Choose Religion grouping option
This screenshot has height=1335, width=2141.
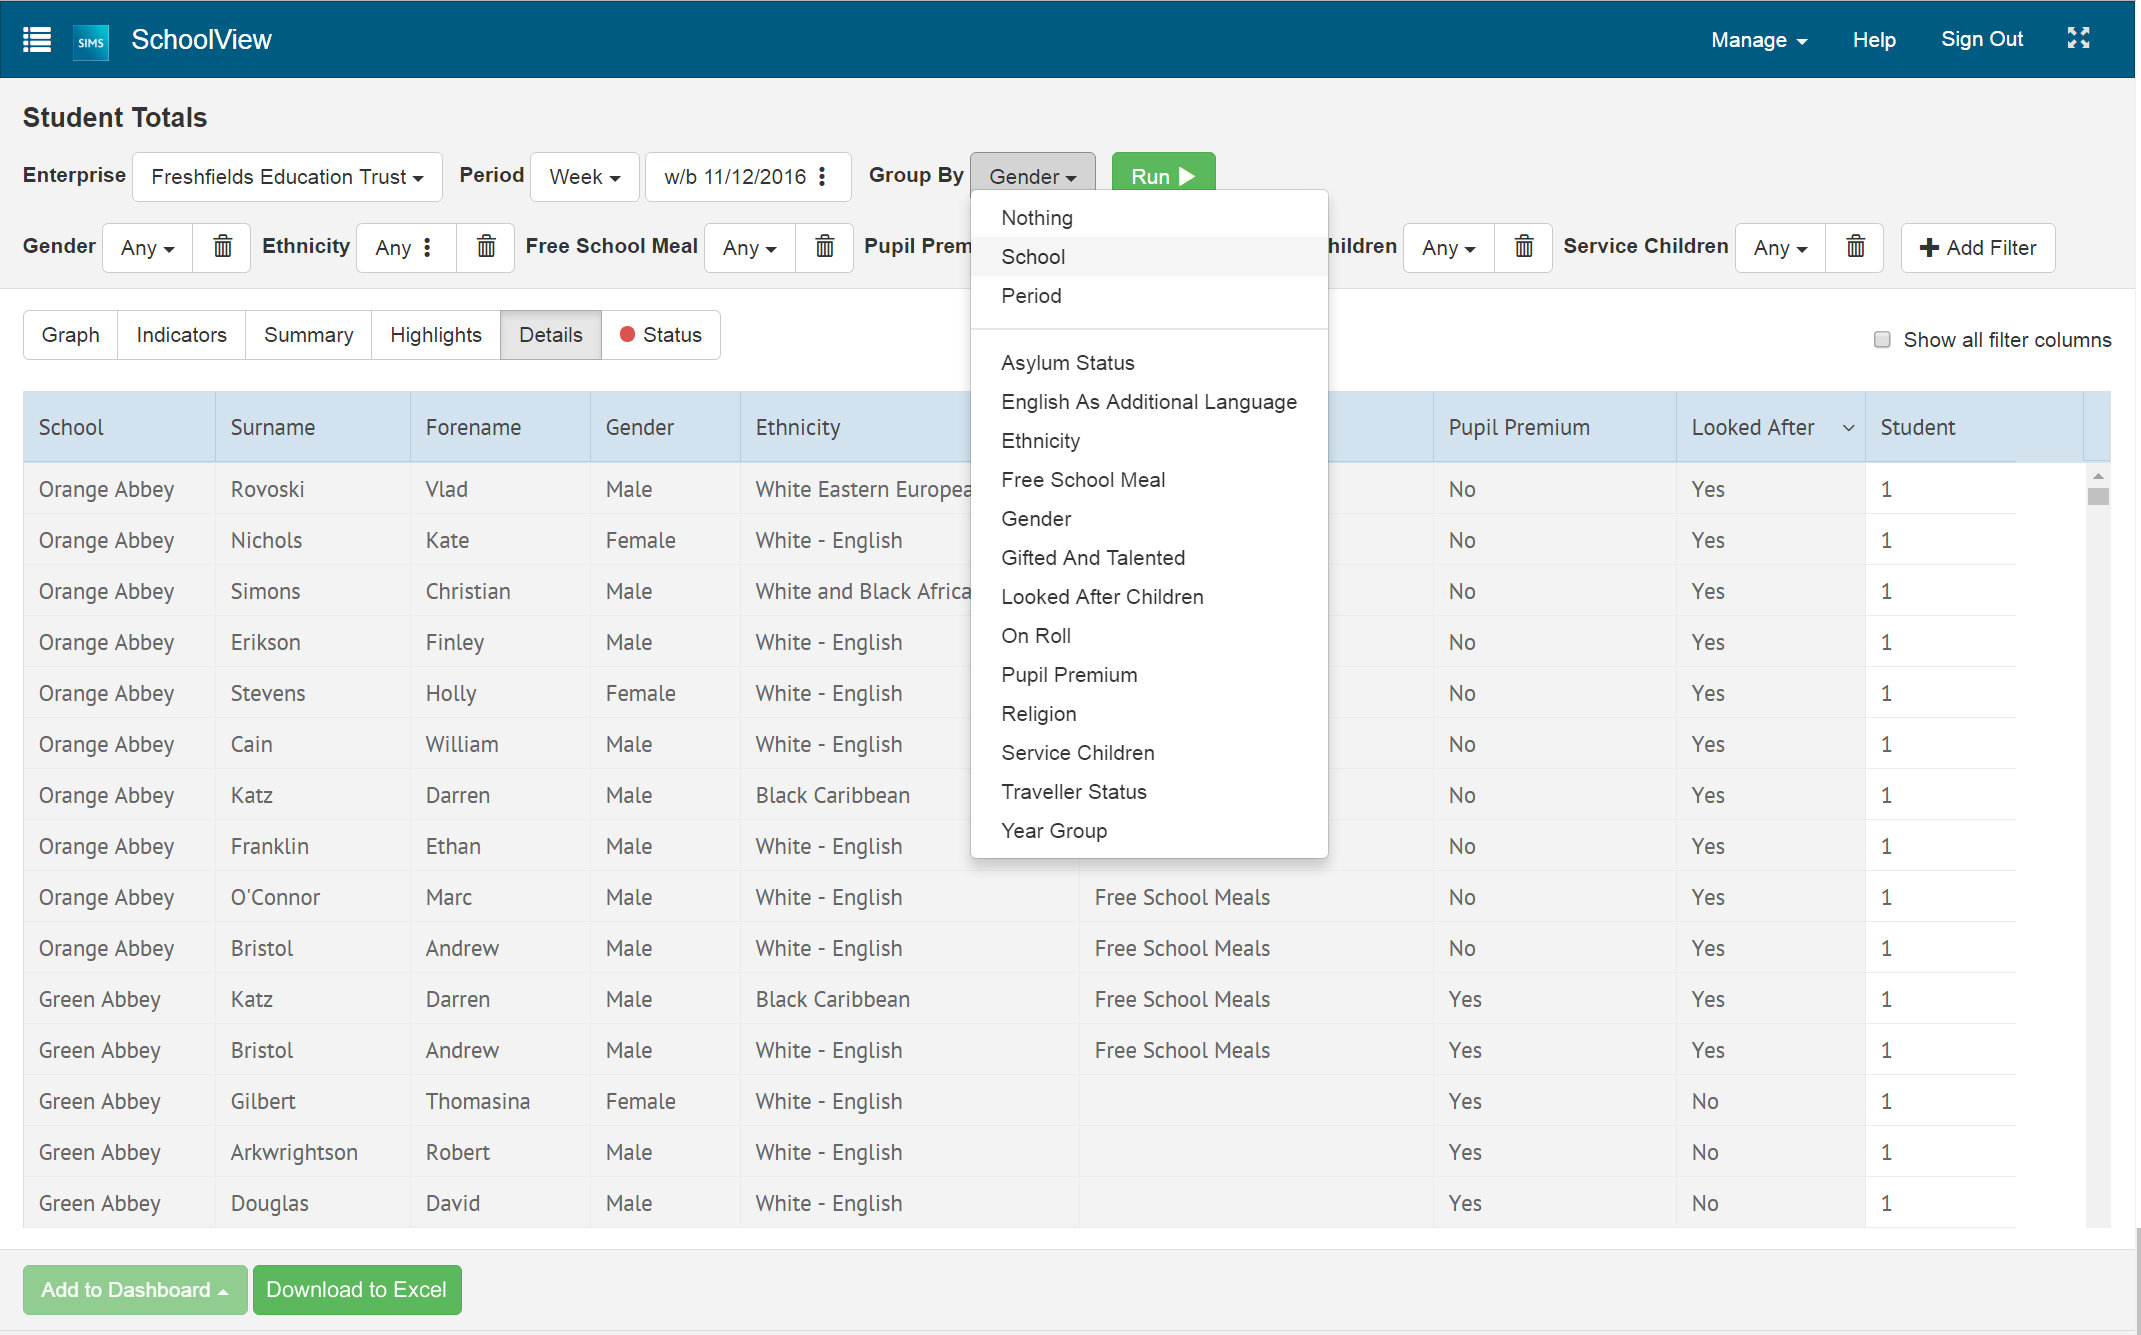click(x=1149, y=714)
